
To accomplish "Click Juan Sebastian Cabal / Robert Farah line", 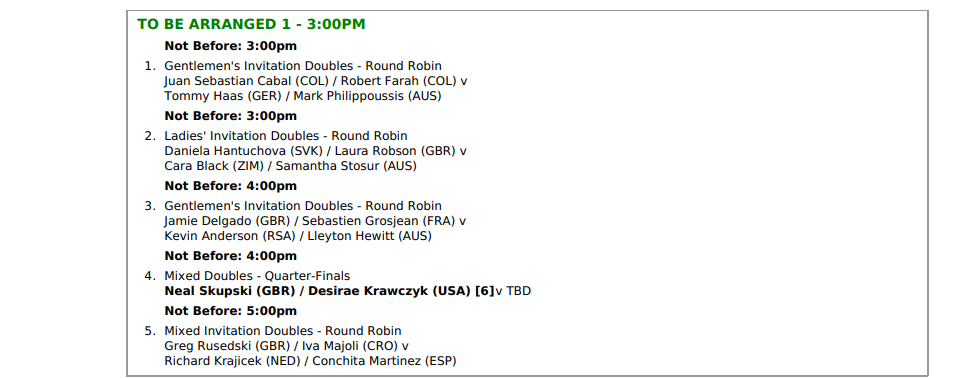I will pyautogui.click(x=316, y=81).
